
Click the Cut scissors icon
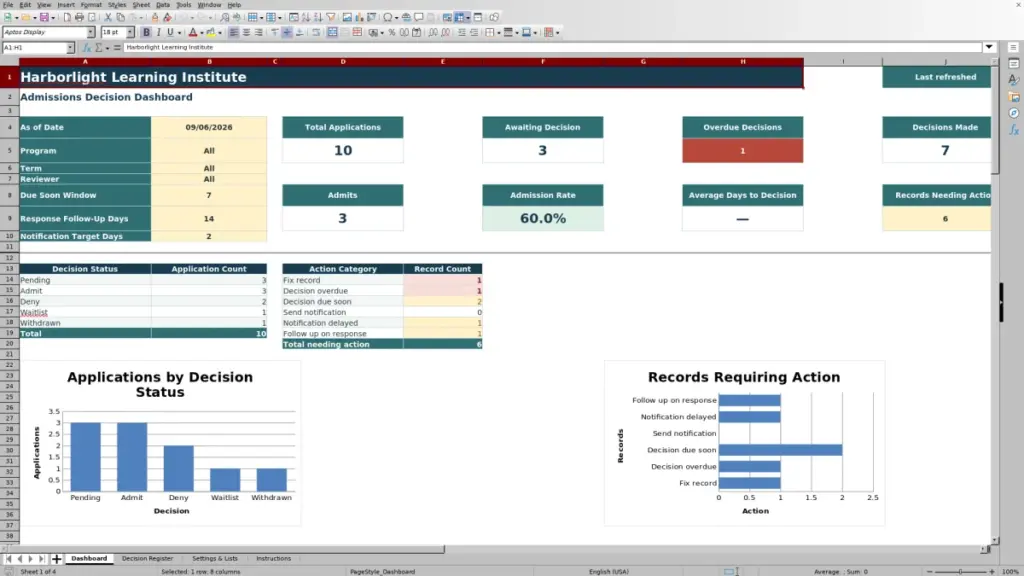pyautogui.click(x=108, y=17)
